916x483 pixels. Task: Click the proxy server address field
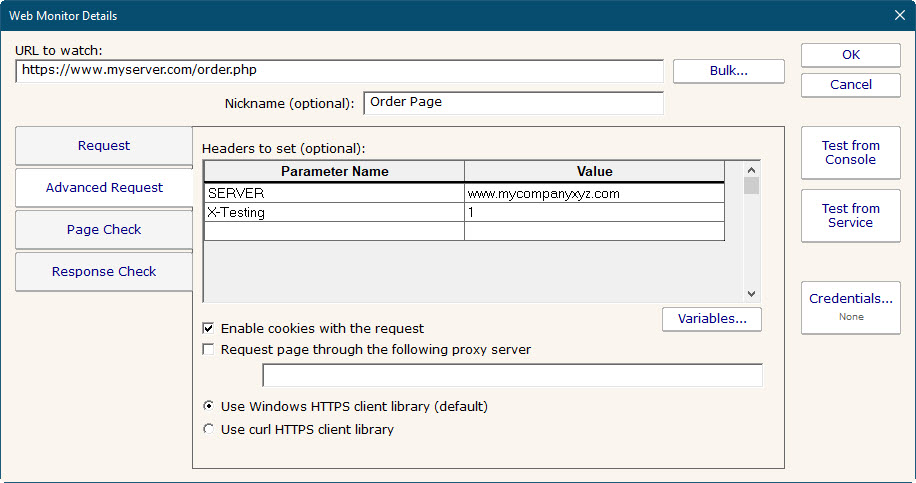(x=512, y=375)
